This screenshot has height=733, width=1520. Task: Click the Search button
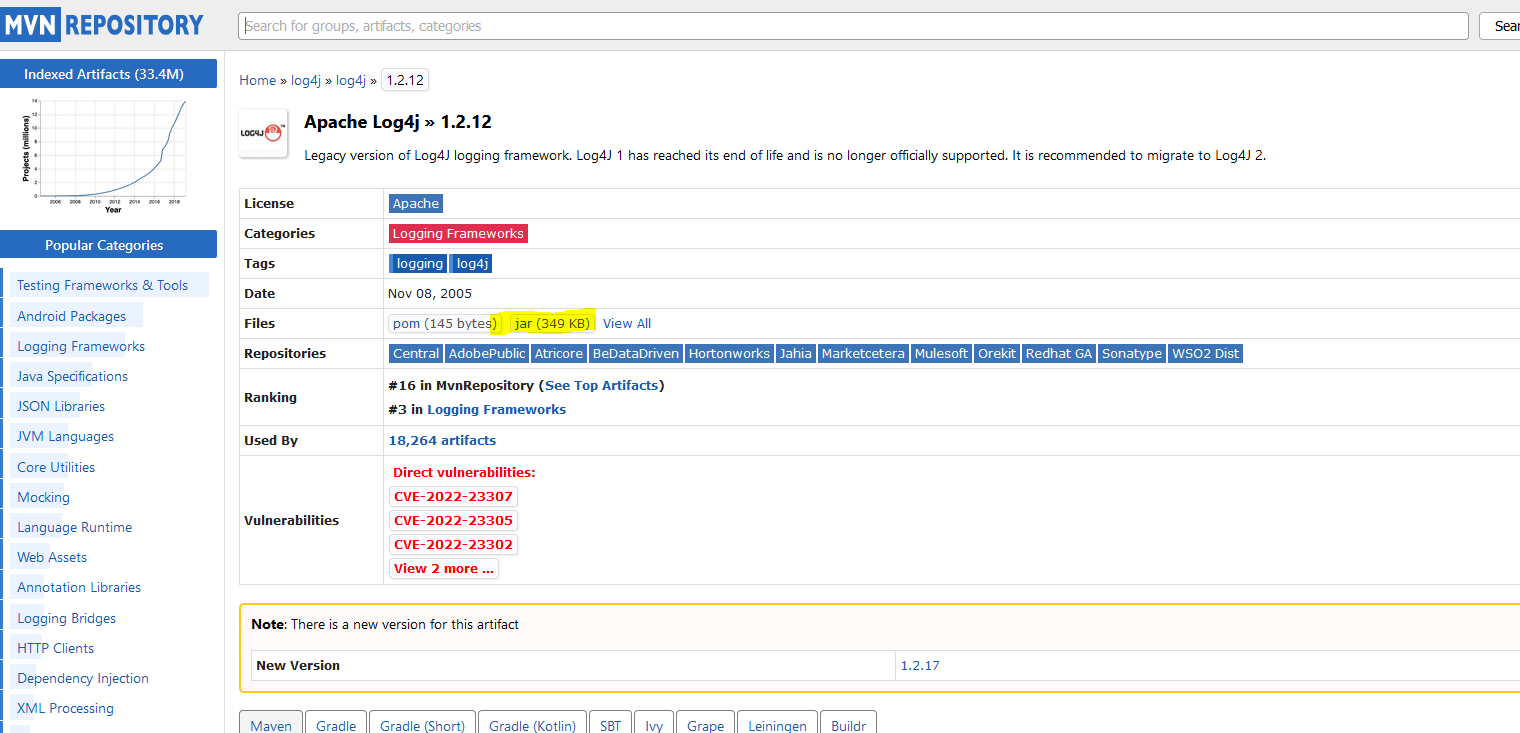tap(1500, 26)
